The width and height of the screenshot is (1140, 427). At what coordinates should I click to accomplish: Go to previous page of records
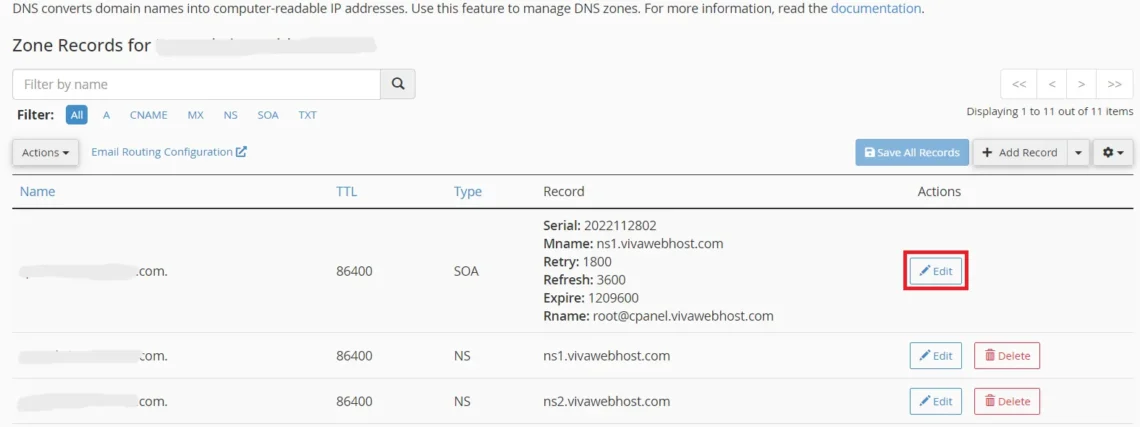tap(1052, 84)
